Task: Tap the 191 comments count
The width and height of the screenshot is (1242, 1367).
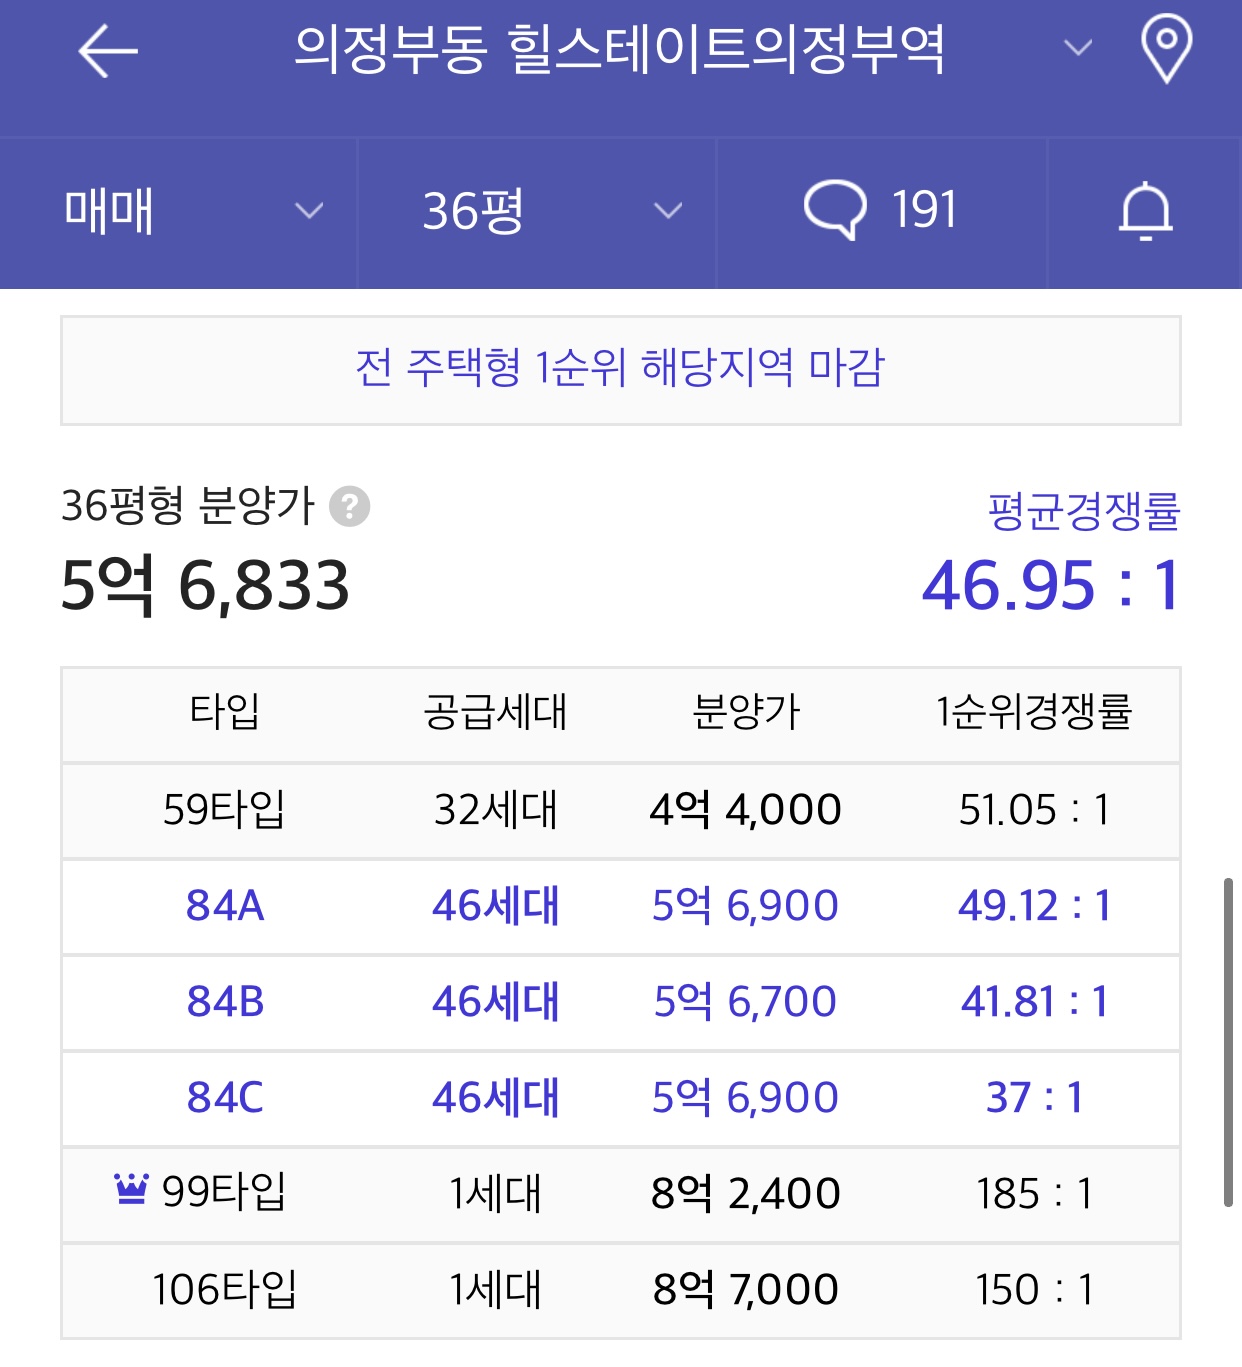Action: pyautogui.click(x=924, y=210)
